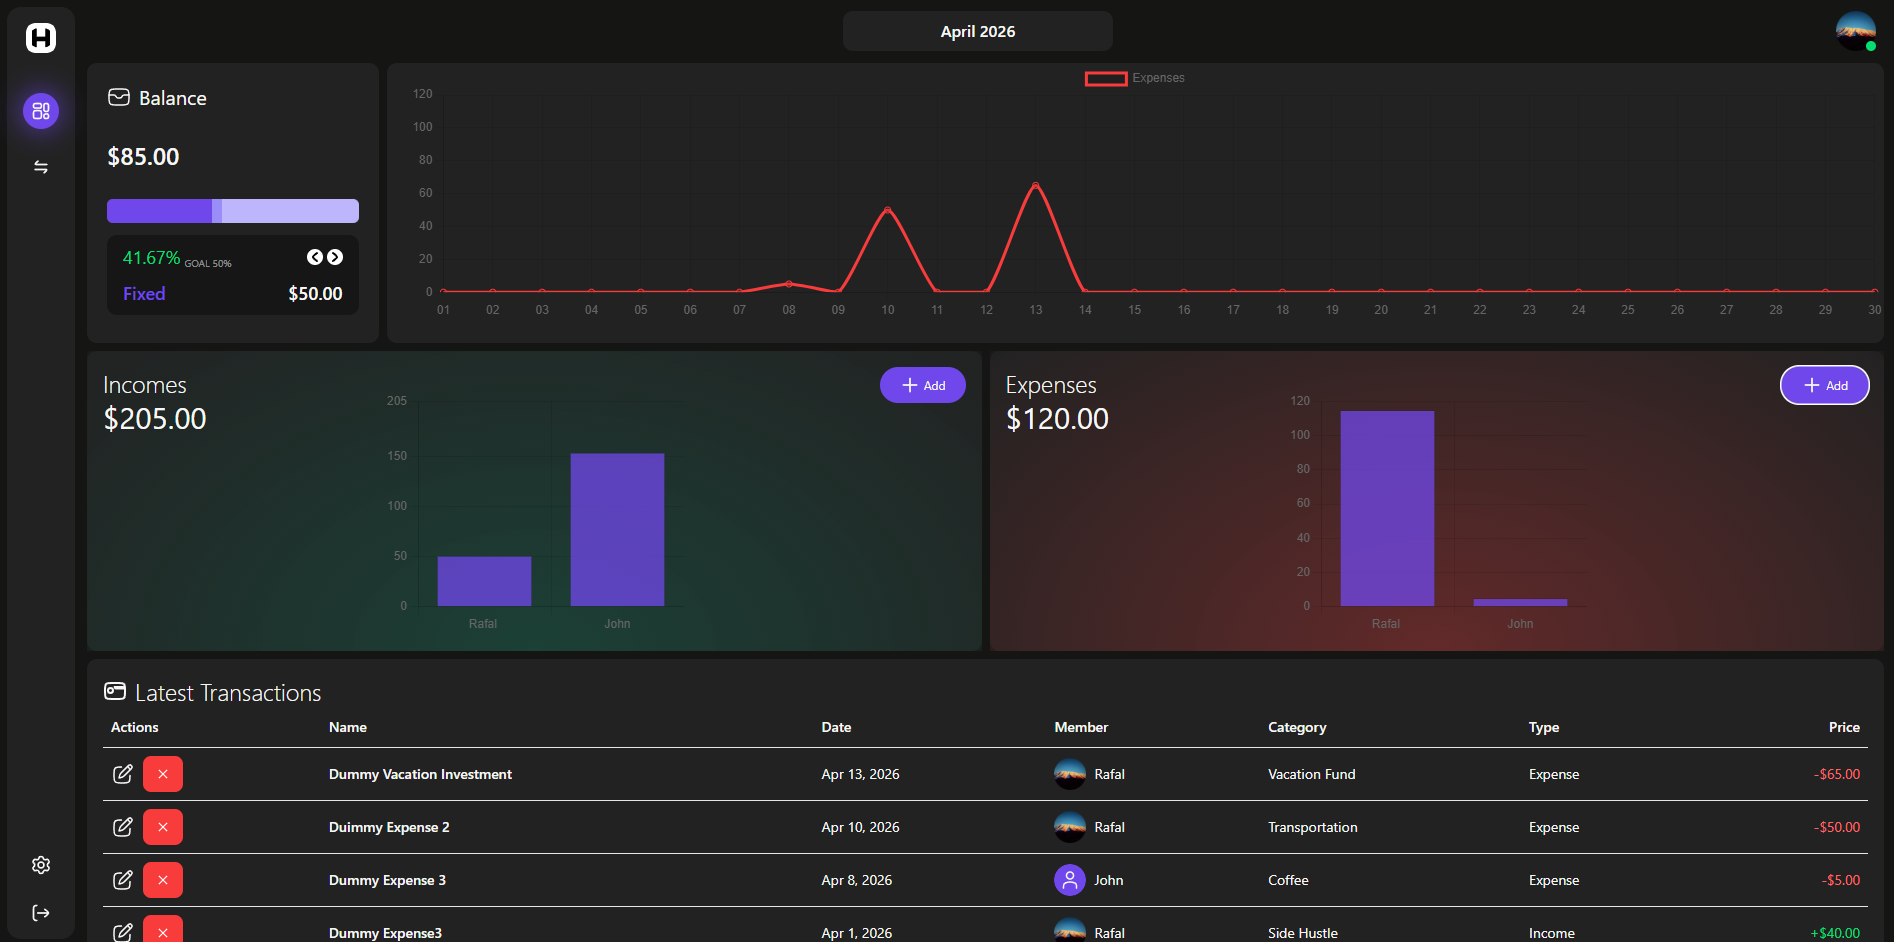Show previous balance goal with left arrow
Screen dimensions: 1894x942
point(314,257)
